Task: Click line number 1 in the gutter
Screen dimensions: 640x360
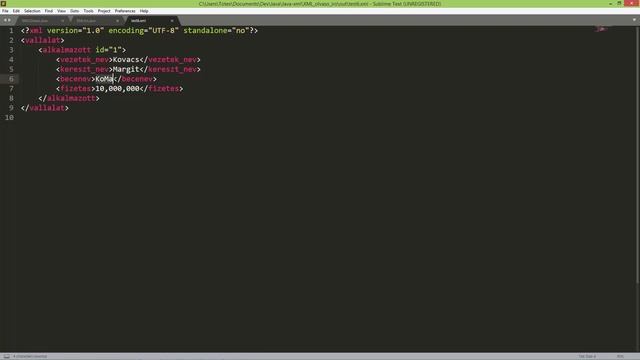Action: [11, 31]
